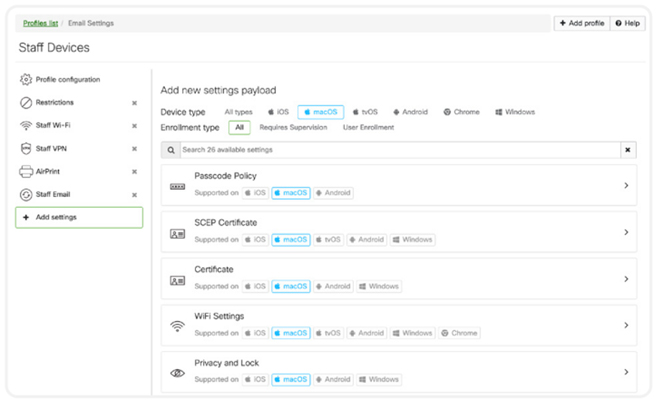Select the iOS device type filter
This screenshot has height=400, width=660.
click(278, 112)
